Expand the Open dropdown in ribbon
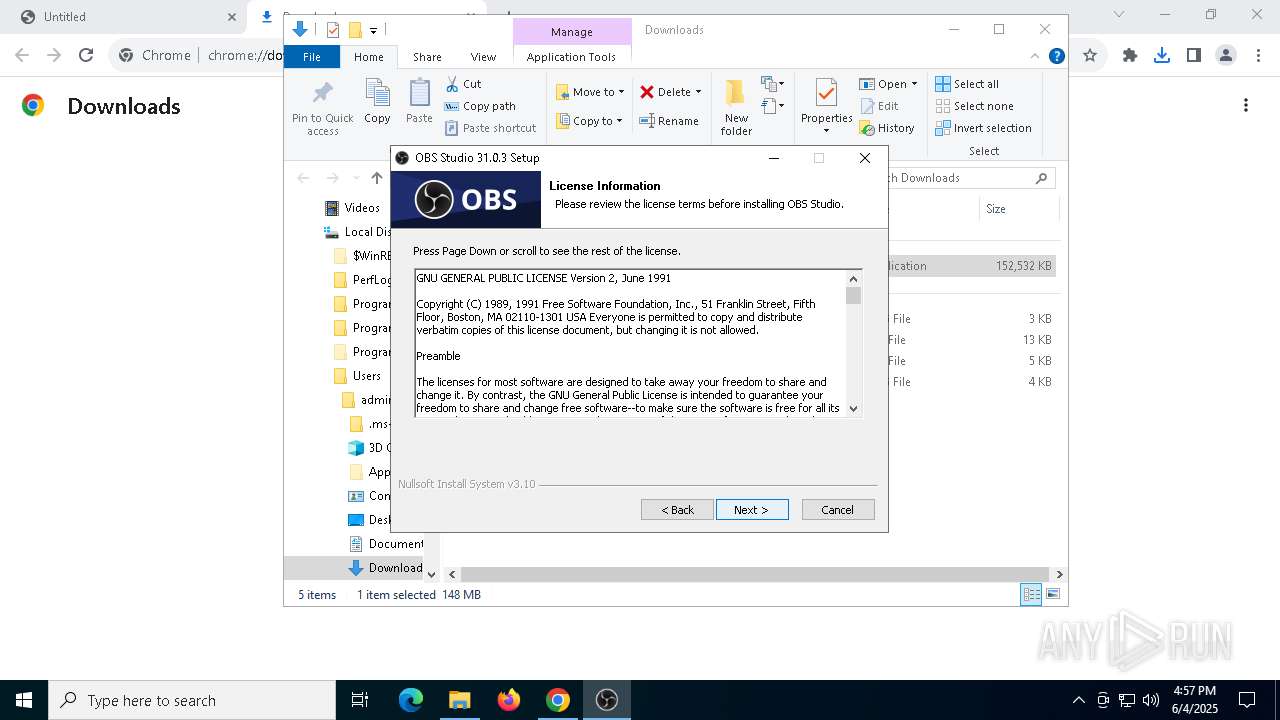This screenshot has height=720, width=1280. [x=888, y=84]
